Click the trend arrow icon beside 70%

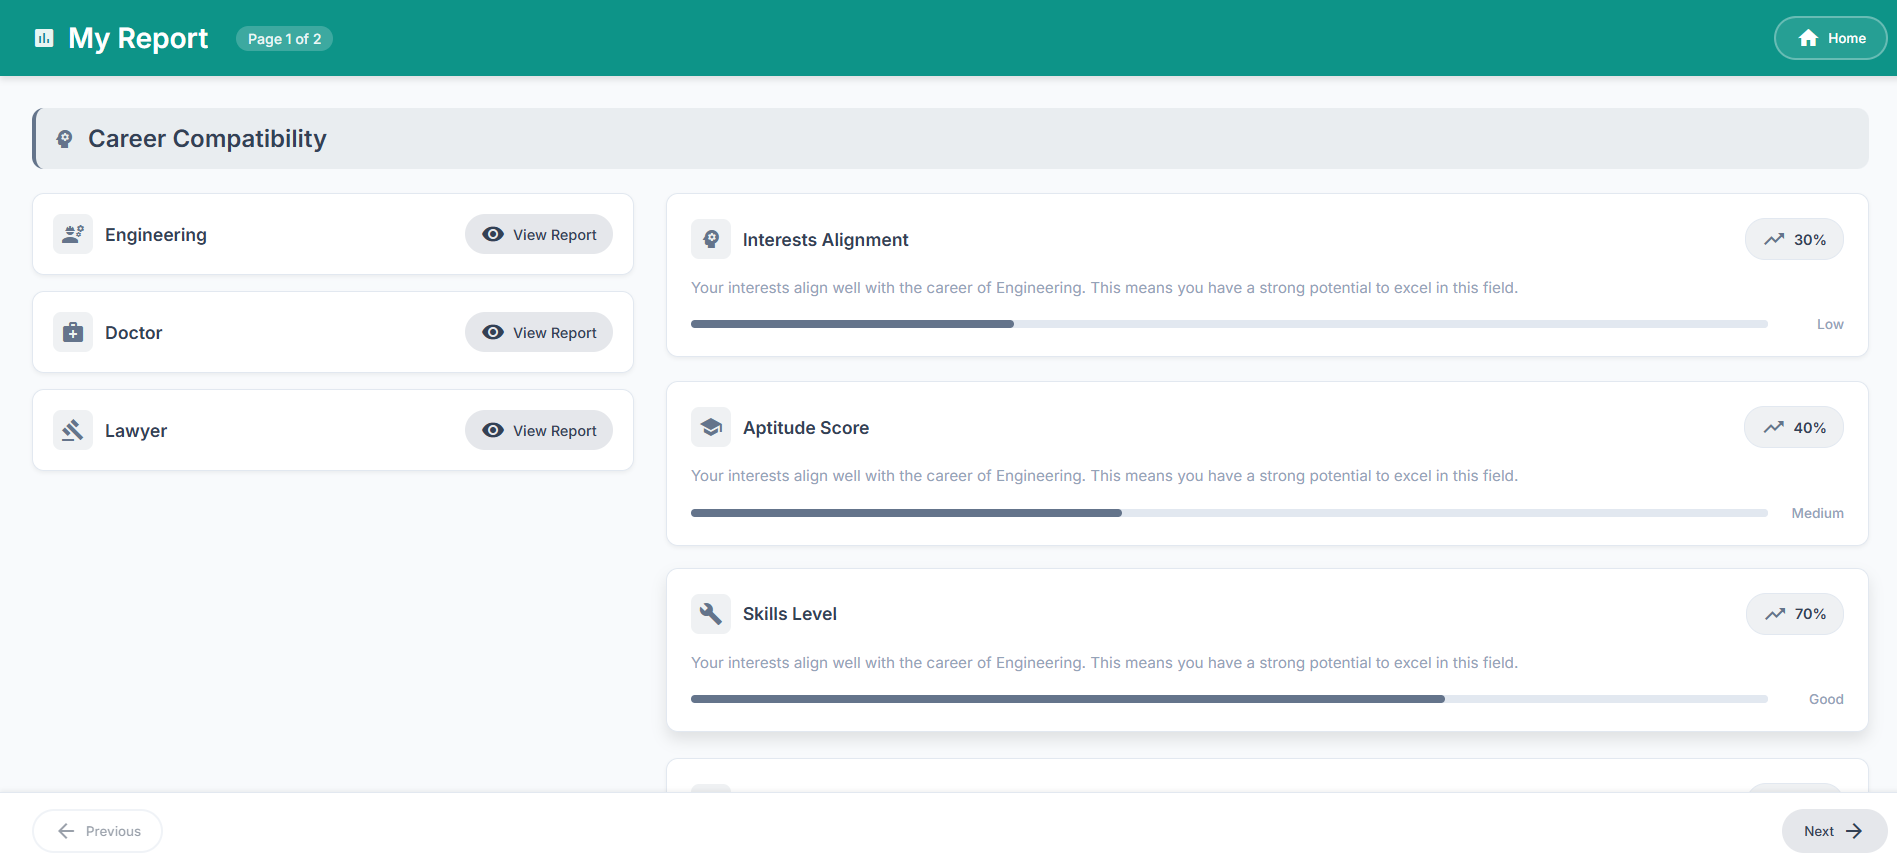point(1775,614)
